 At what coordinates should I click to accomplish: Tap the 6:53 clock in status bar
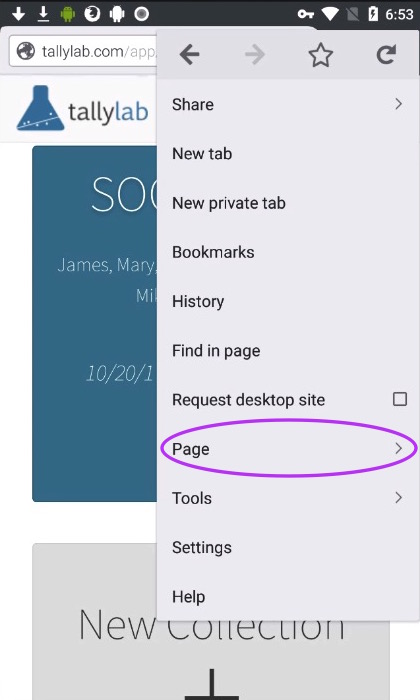click(x=399, y=15)
